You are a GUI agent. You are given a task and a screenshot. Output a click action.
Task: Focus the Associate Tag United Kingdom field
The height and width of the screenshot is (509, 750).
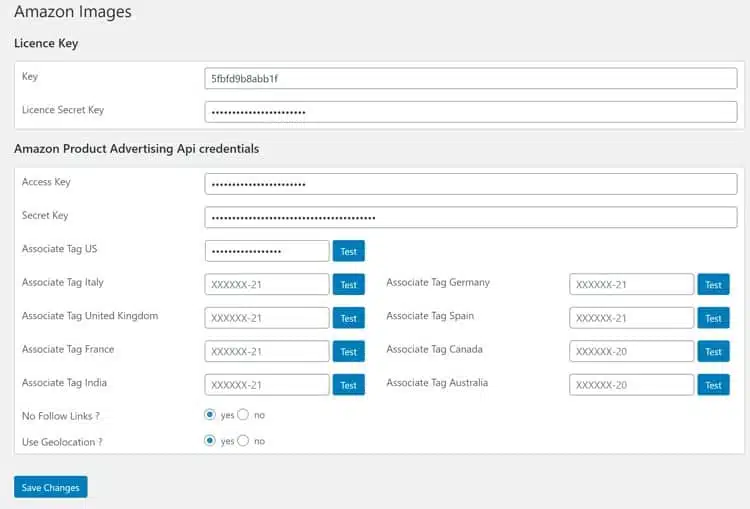click(x=267, y=318)
